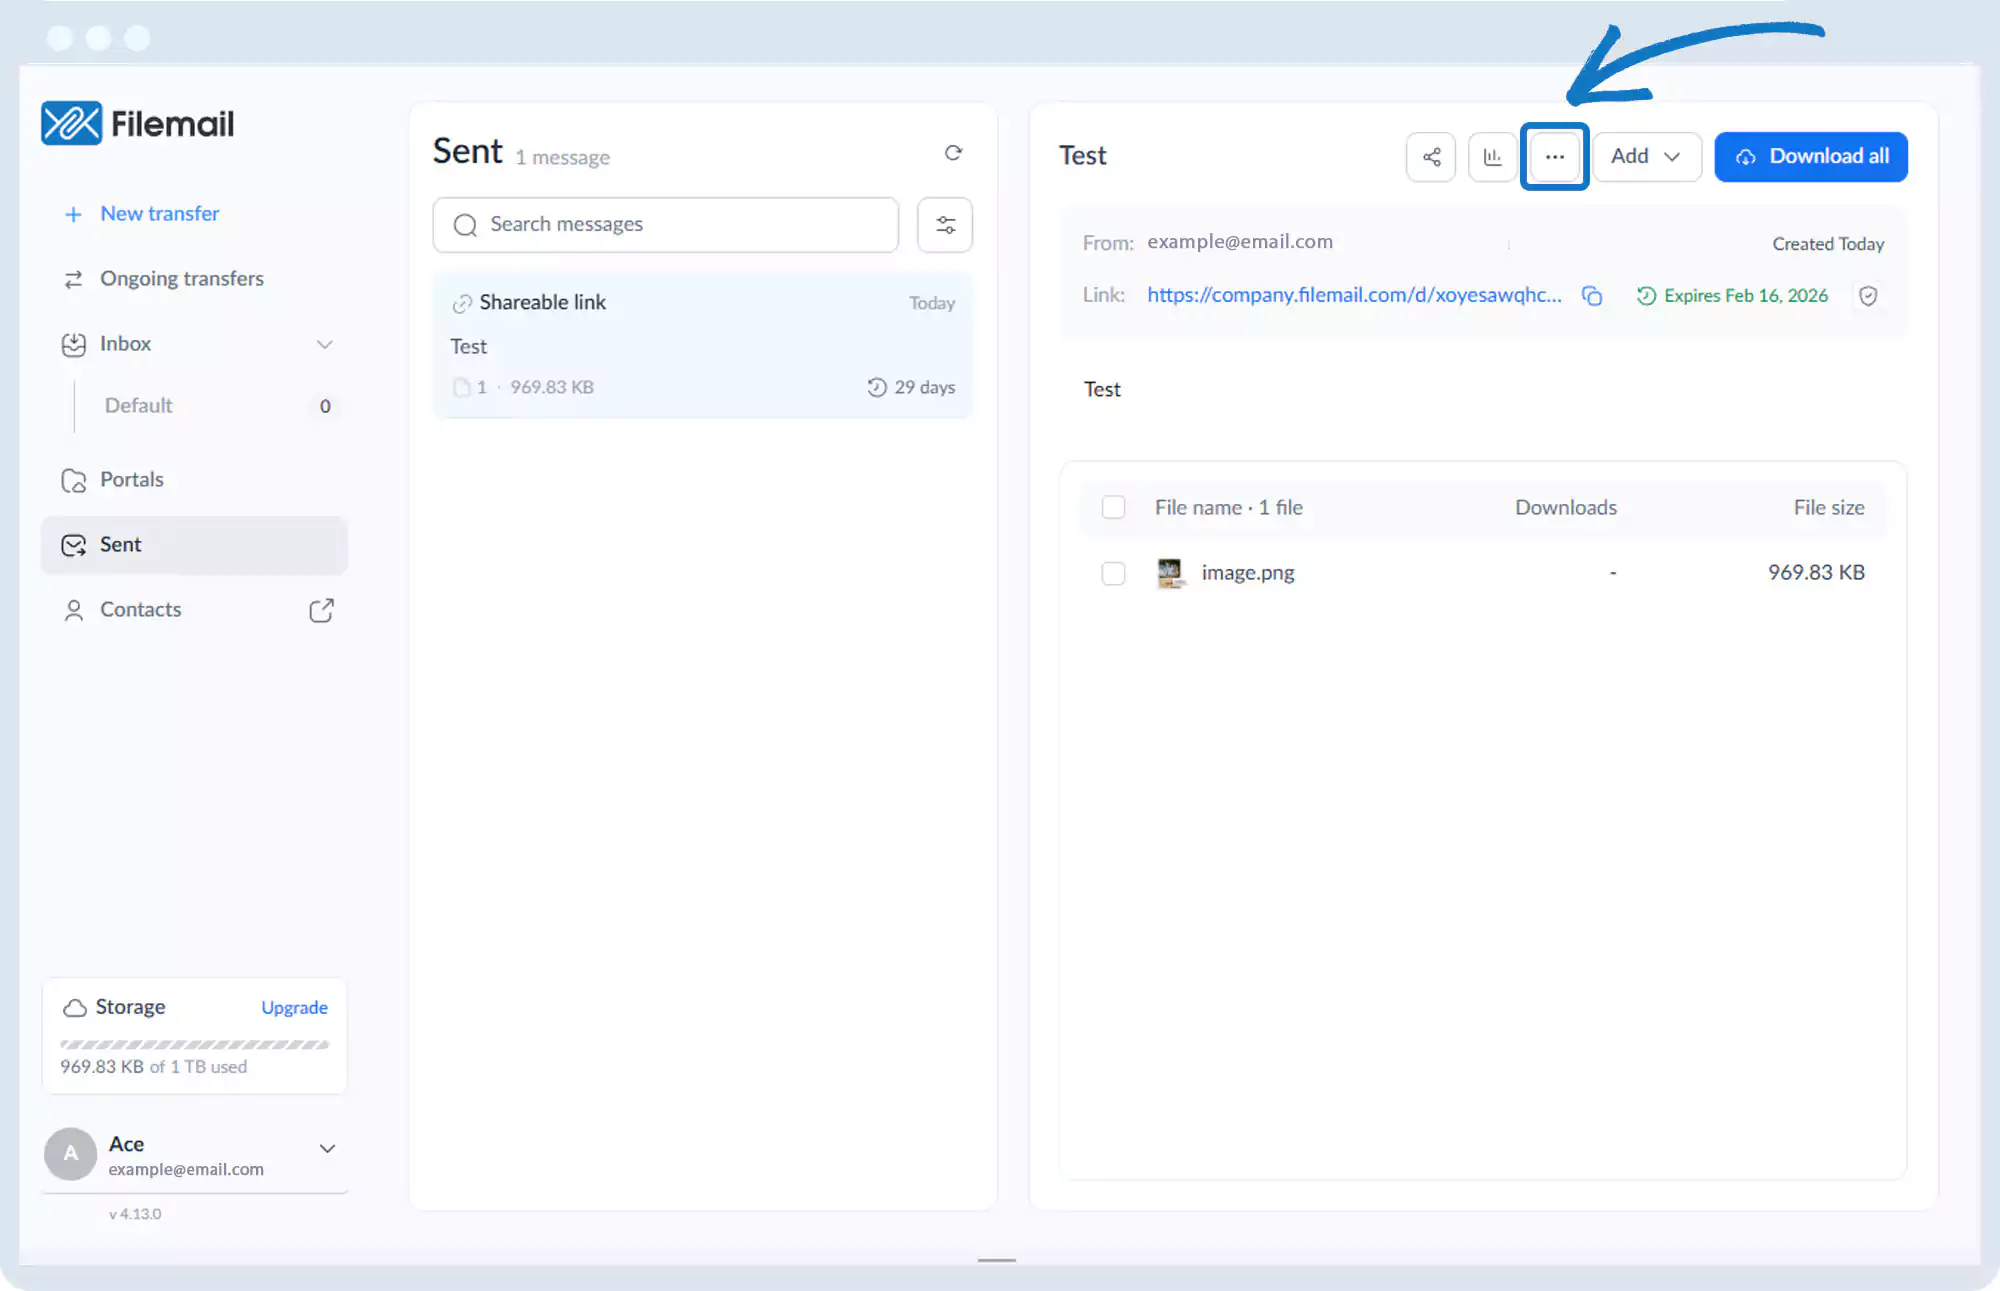
Task: Open the message filter settings icon
Action: (x=945, y=225)
